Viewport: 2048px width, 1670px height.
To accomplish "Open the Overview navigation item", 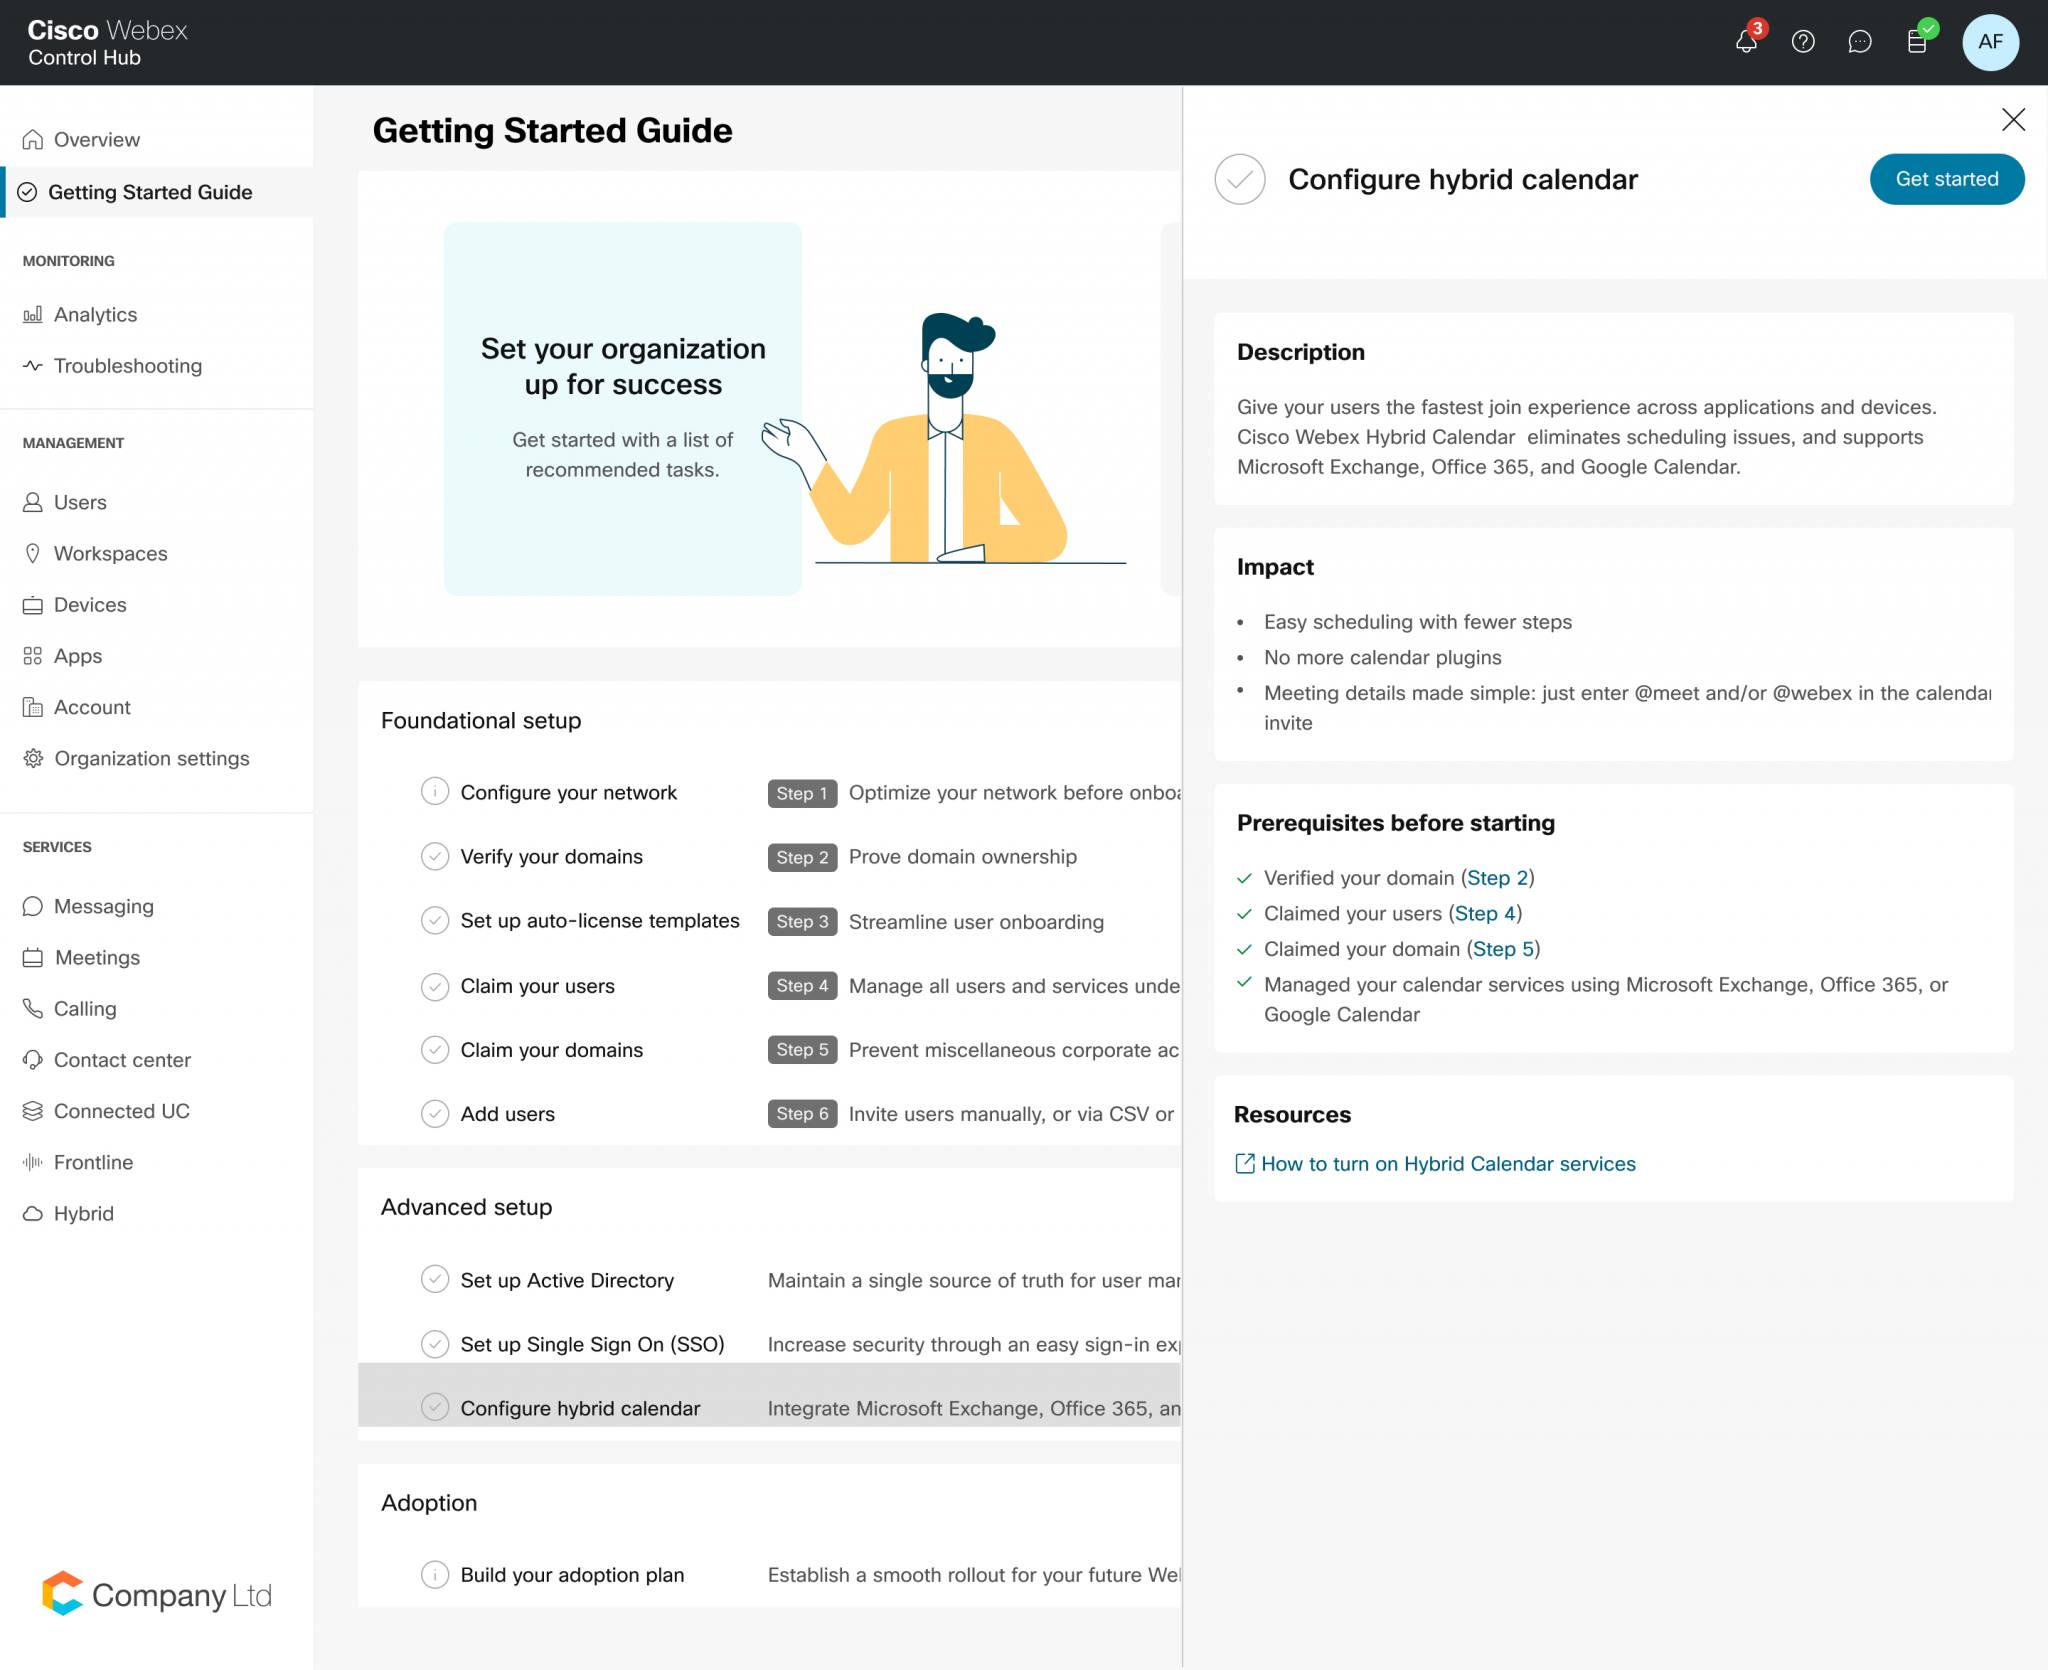I will pos(96,139).
